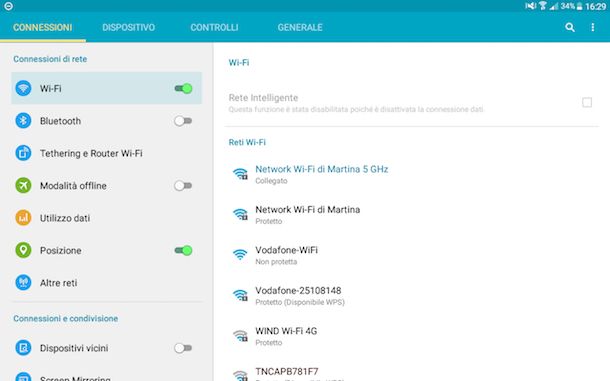Tap the Posizione label
Image resolution: width=610 pixels, height=381 pixels.
[61, 251]
